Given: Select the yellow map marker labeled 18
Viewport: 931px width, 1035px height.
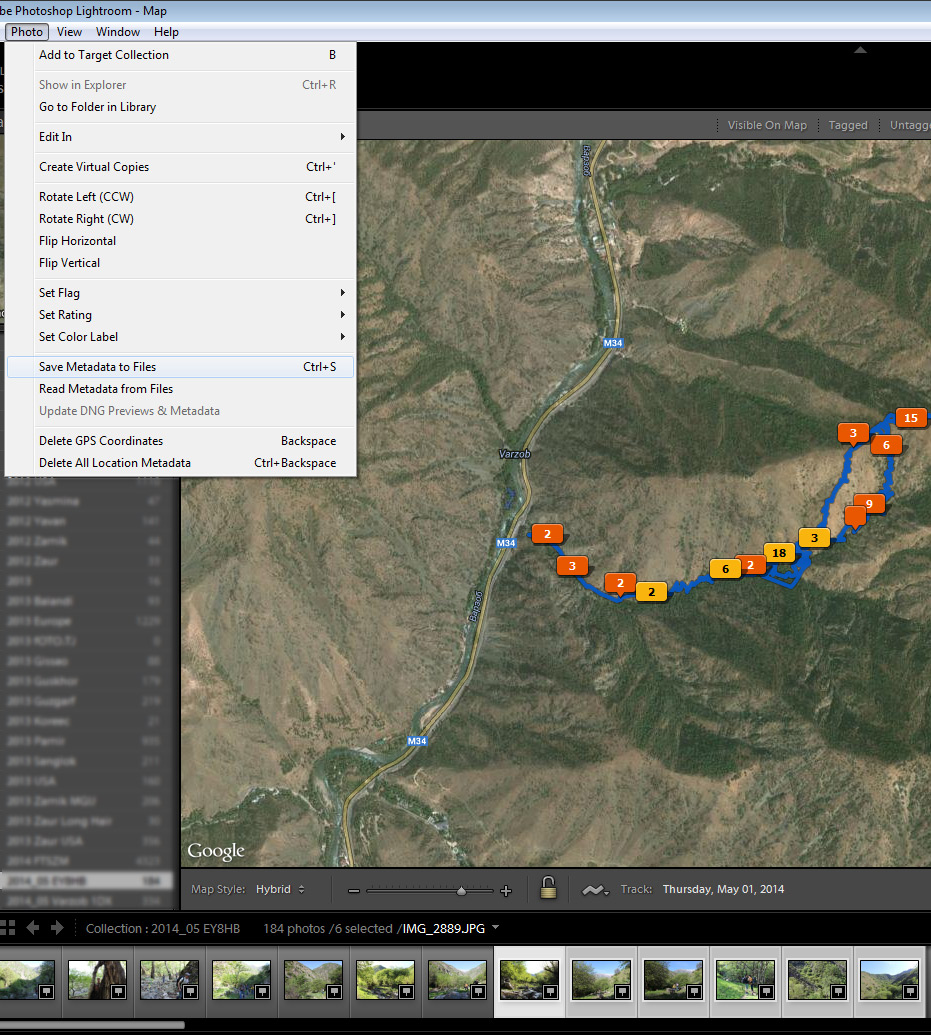Looking at the screenshot, I should [779, 553].
